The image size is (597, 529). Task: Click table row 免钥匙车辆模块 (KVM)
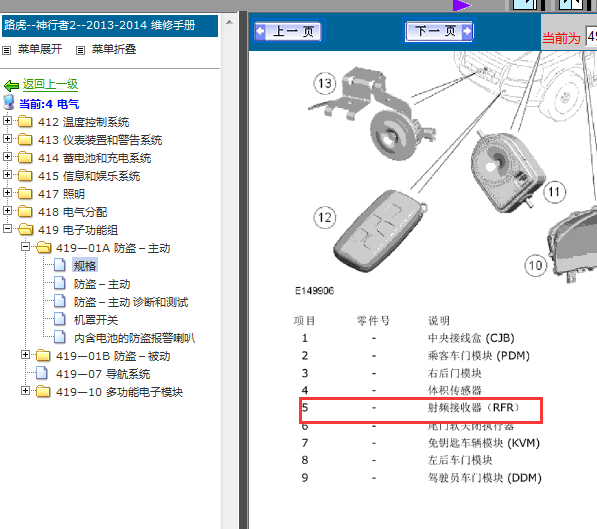coord(420,443)
